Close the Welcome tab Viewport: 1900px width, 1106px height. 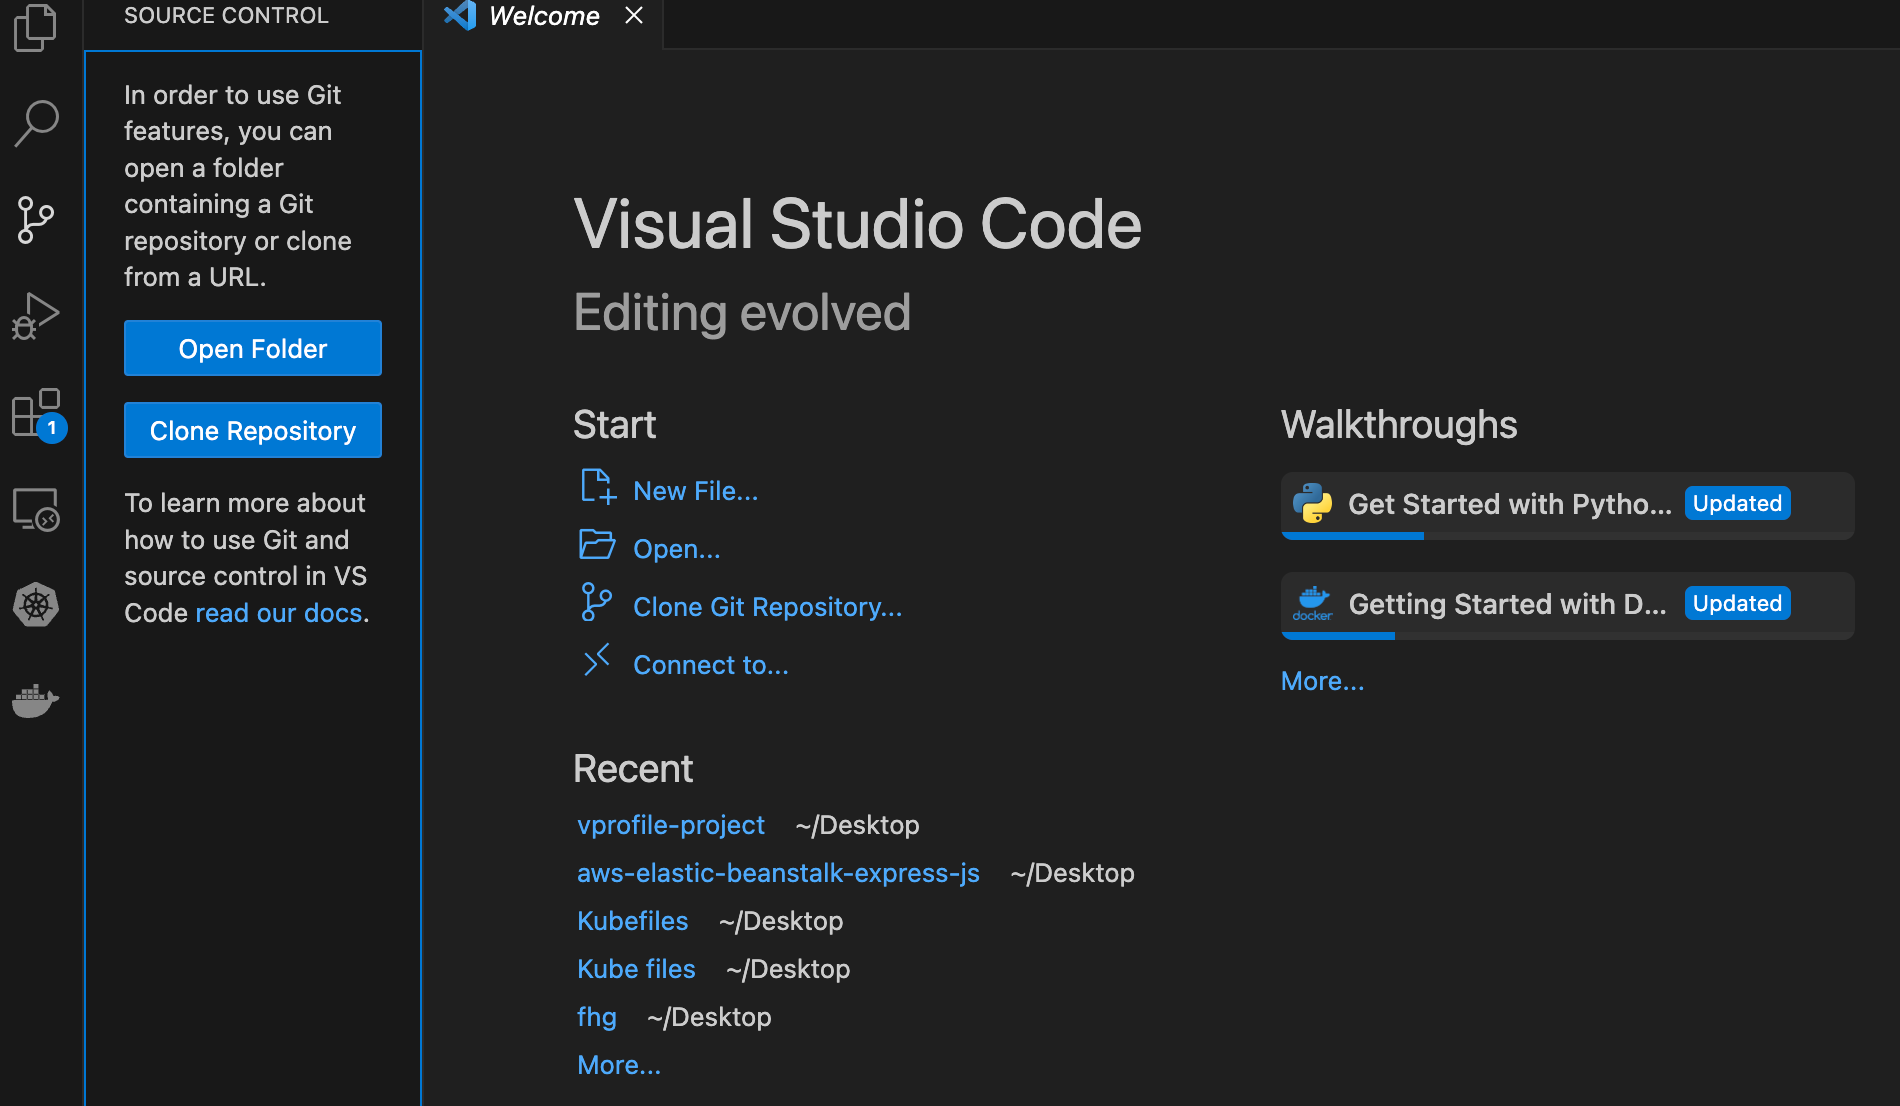[634, 16]
